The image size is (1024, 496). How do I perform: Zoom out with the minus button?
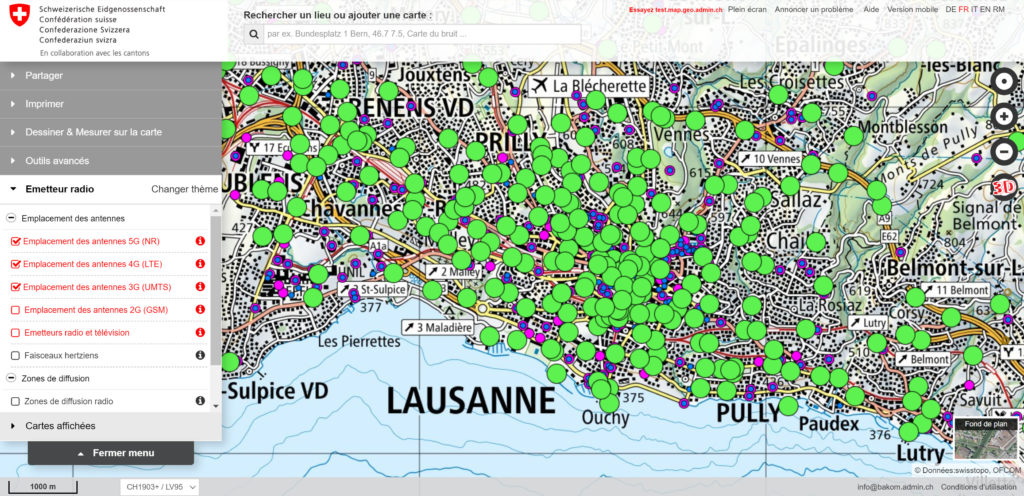1003,152
